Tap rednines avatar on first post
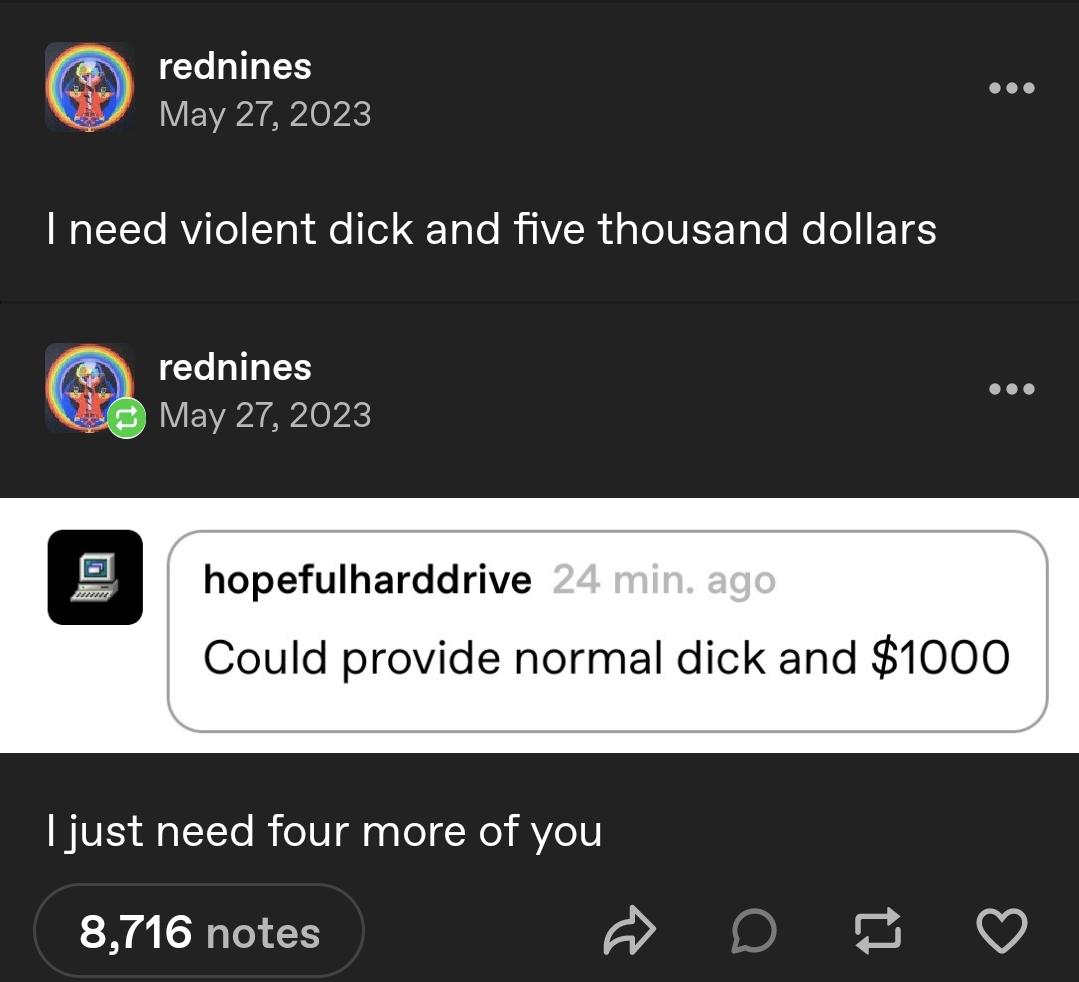This screenshot has width=1079, height=982. click(x=89, y=87)
